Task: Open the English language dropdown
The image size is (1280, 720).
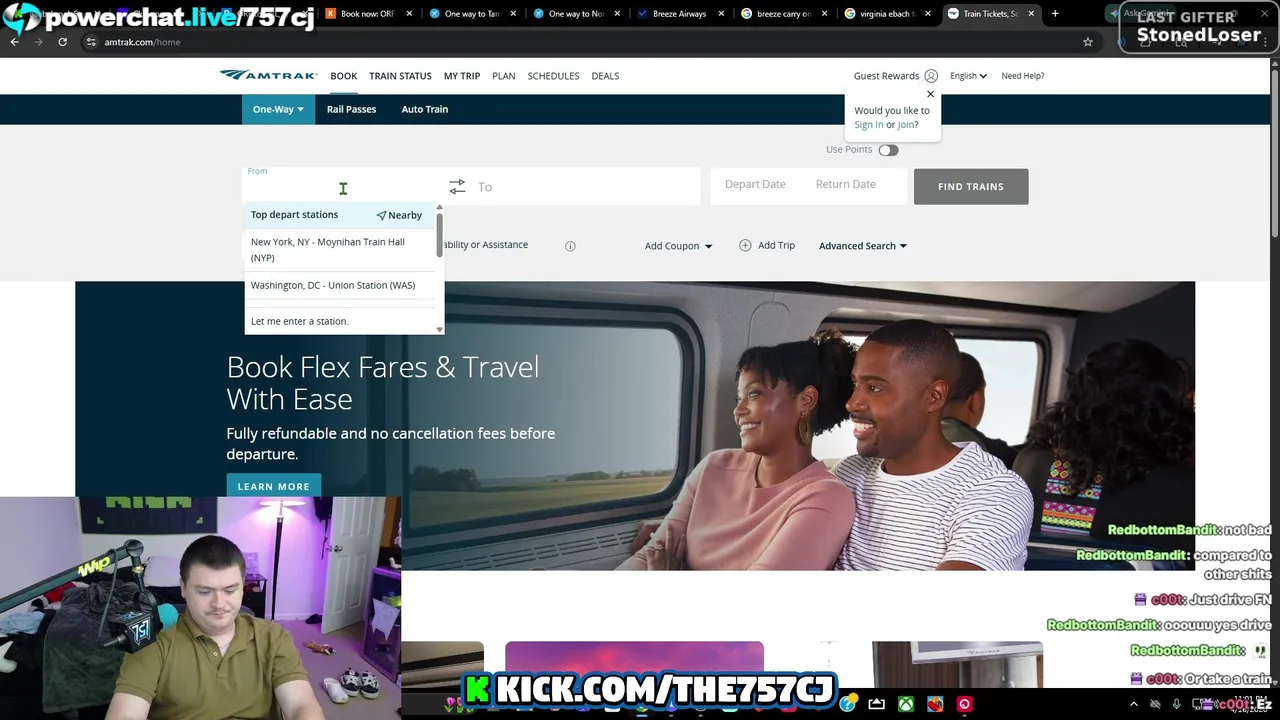Action: 968,76
